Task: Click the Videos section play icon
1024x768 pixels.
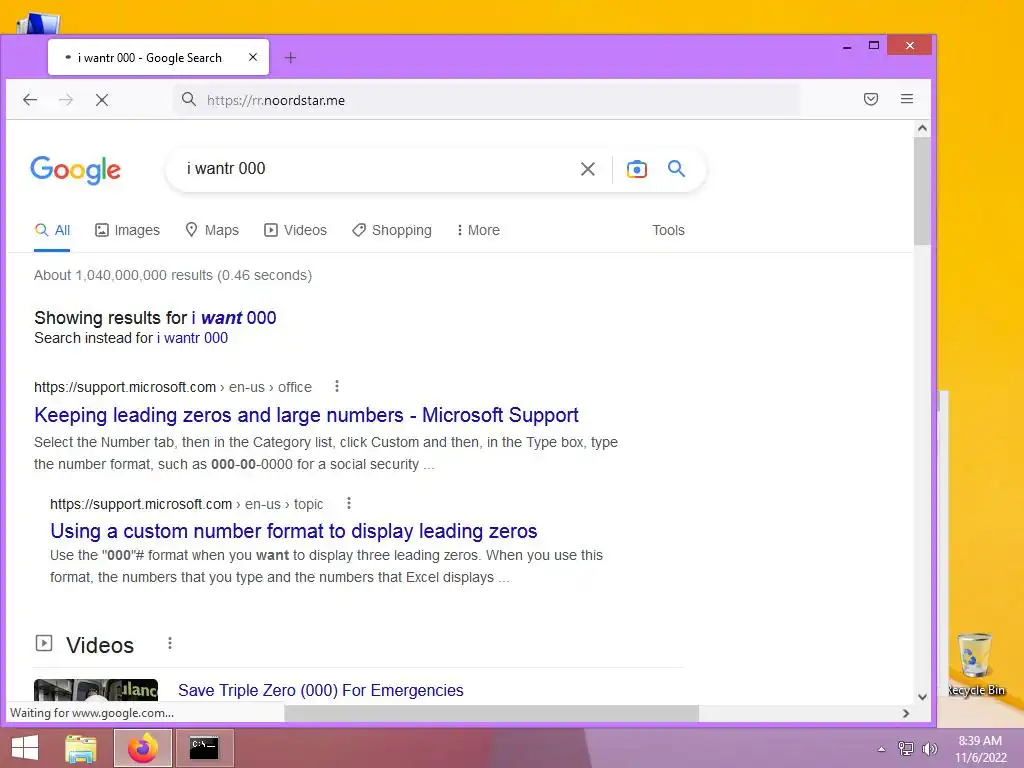Action: tap(44, 643)
